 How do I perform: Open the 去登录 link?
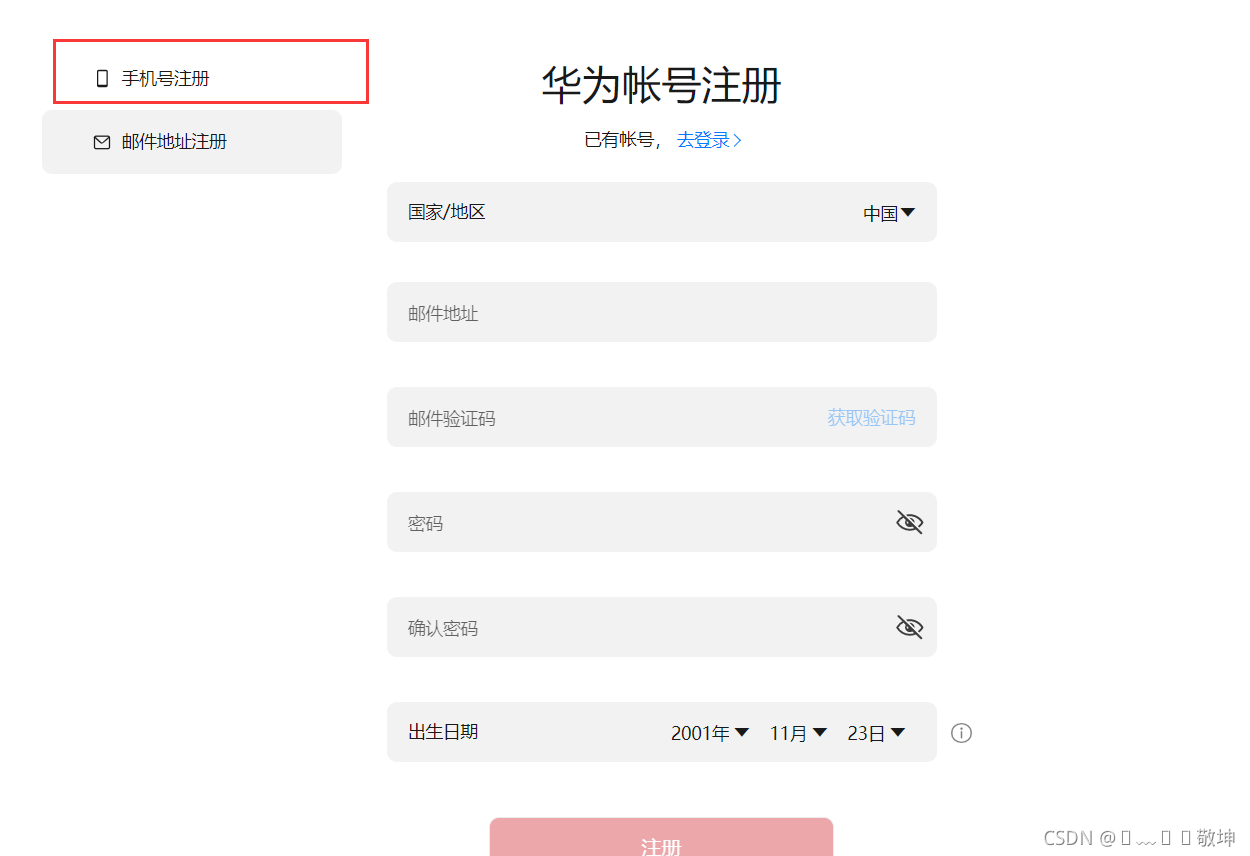[x=709, y=140]
